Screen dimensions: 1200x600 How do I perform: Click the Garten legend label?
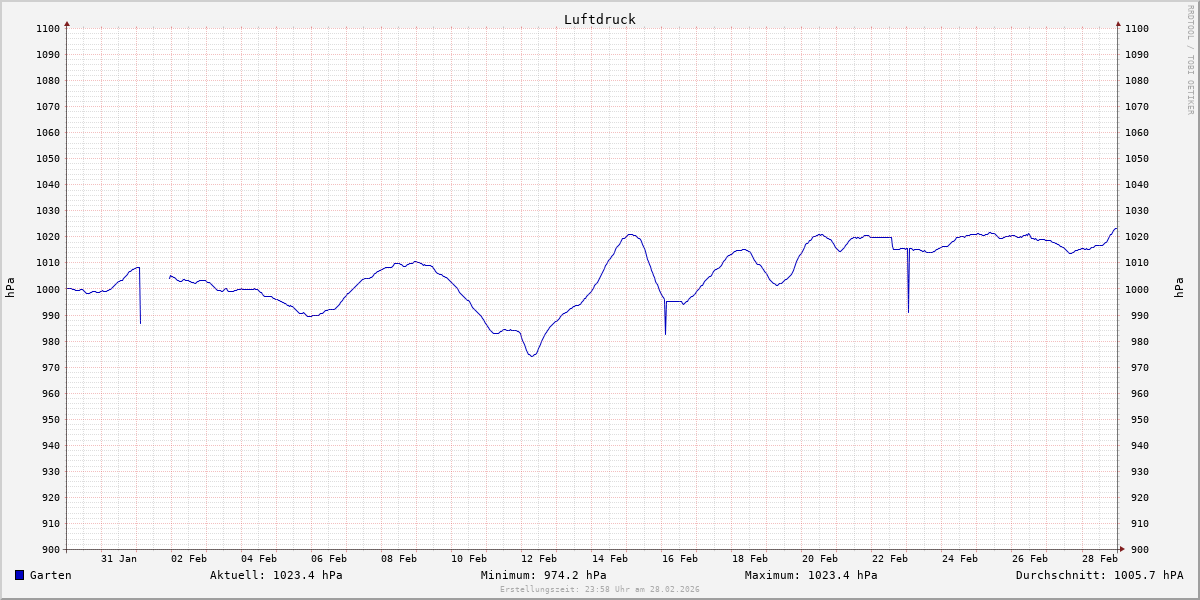pos(50,575)
